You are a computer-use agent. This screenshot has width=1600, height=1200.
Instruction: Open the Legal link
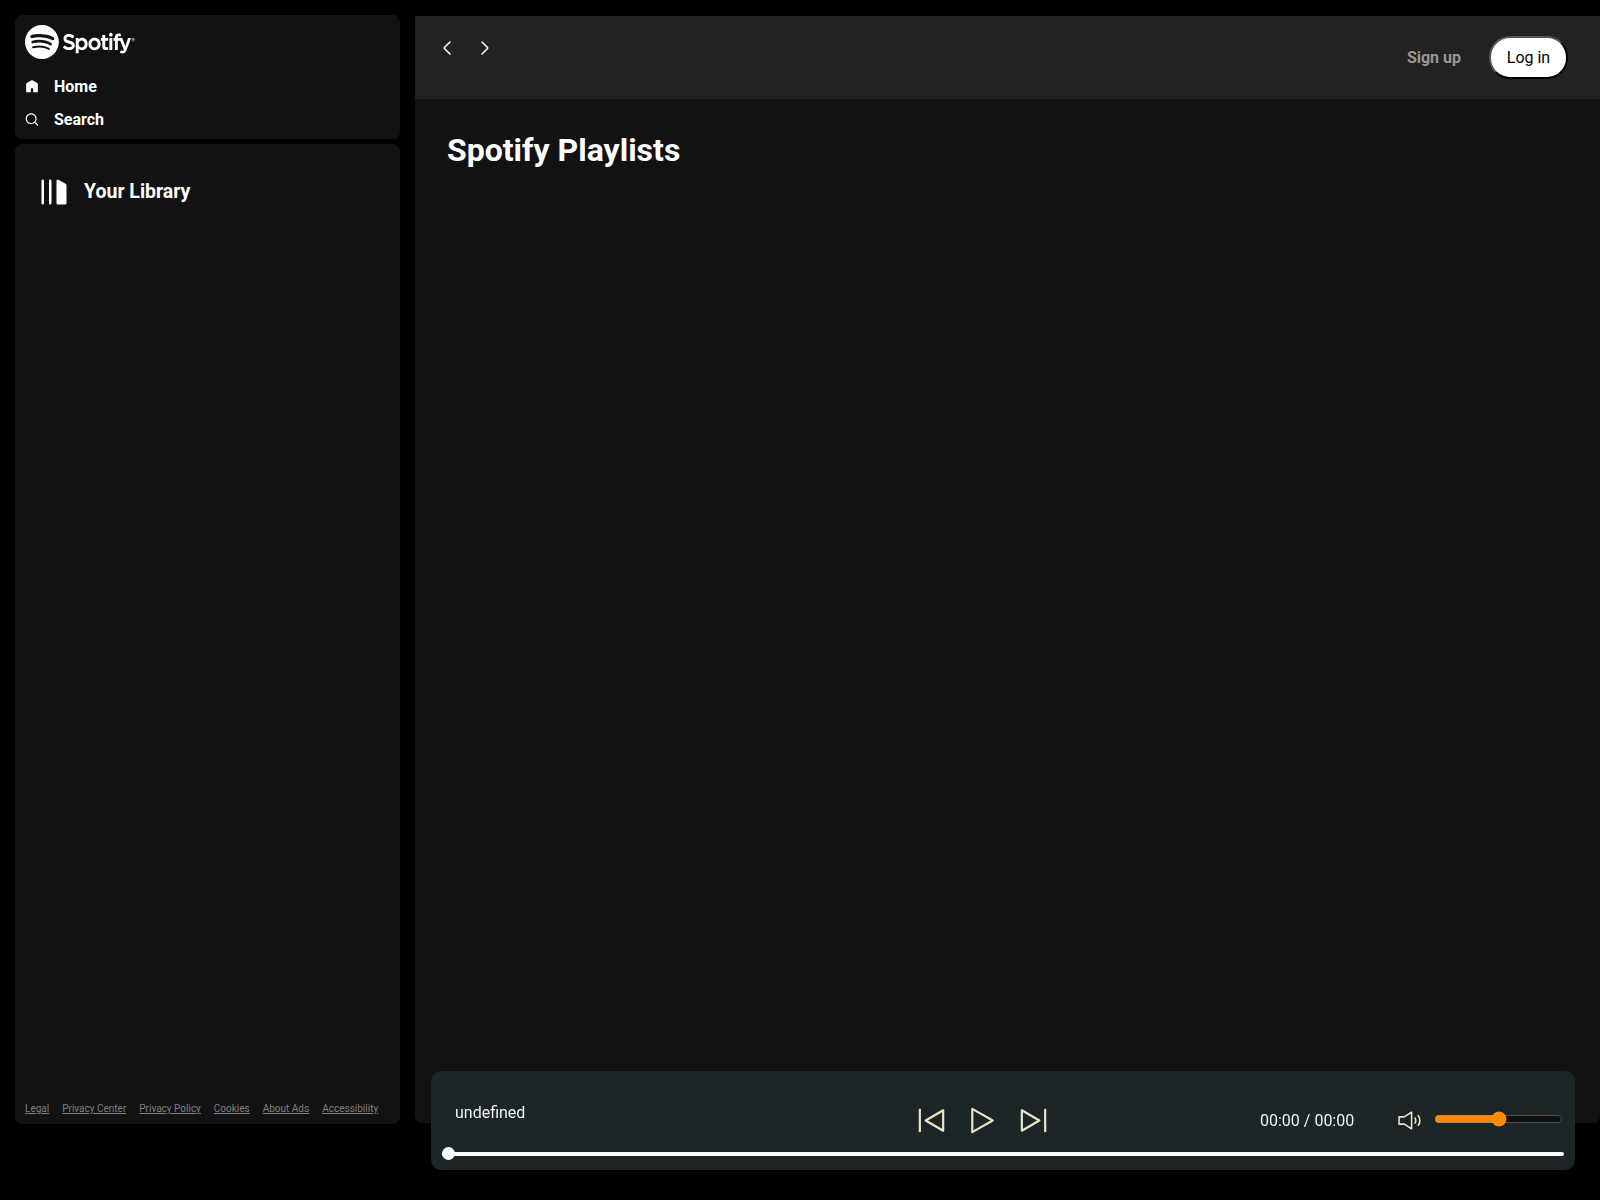coord(37,1108)
